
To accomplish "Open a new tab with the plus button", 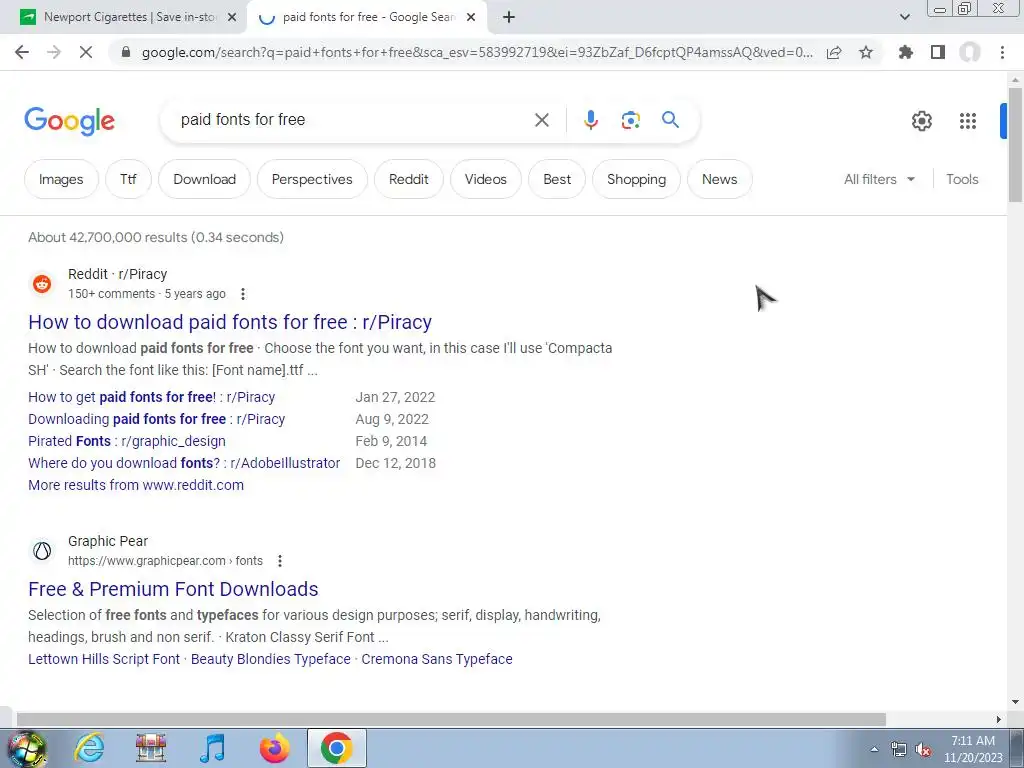I will [x=509, y=17].
